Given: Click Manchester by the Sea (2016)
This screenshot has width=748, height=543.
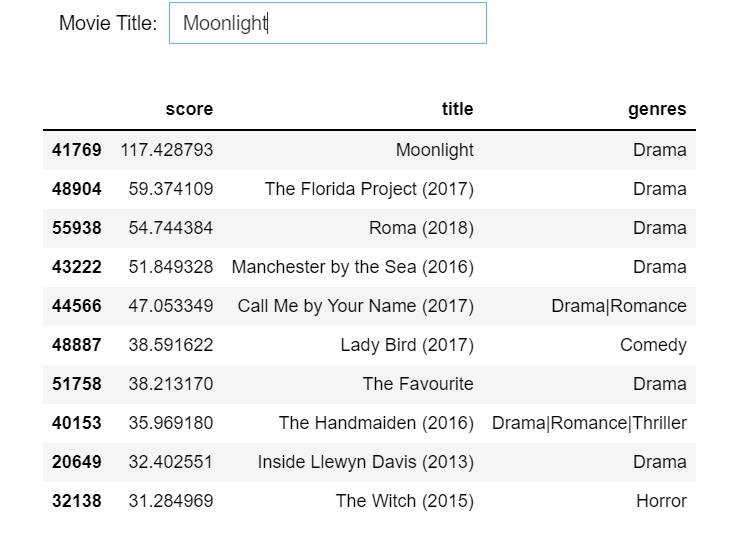Looking at the screenshot, I should pos(352,267).
